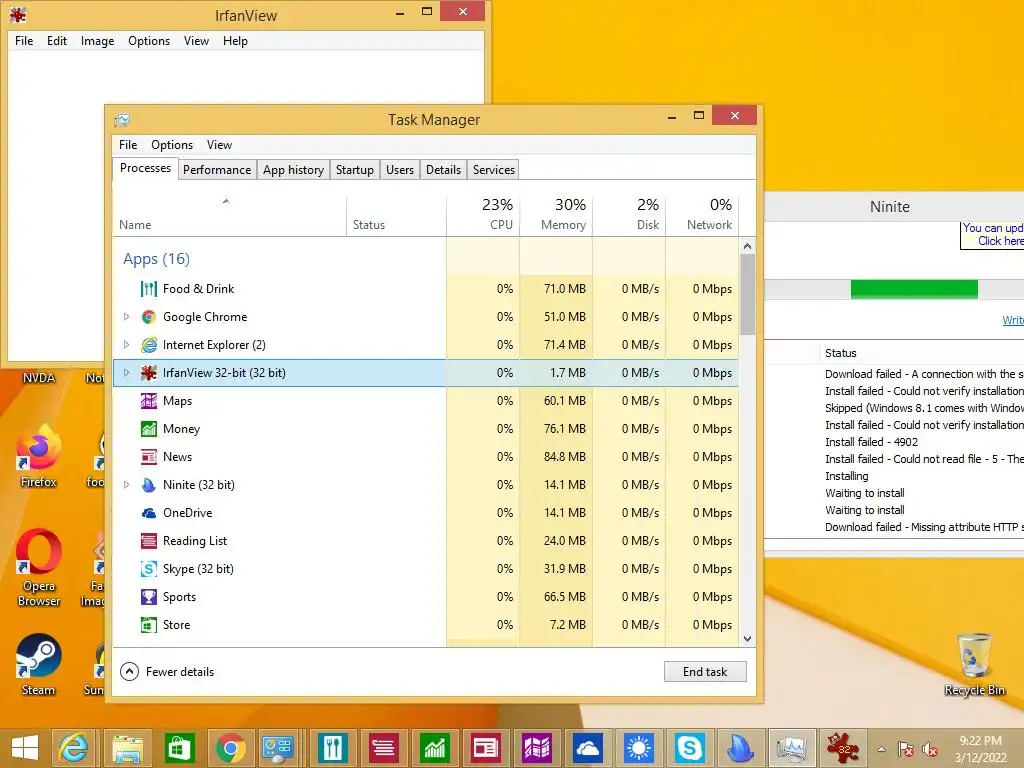Click the clock showing 9:22 PM
The width and height of the screenshot is (1024, 768).
980,749
